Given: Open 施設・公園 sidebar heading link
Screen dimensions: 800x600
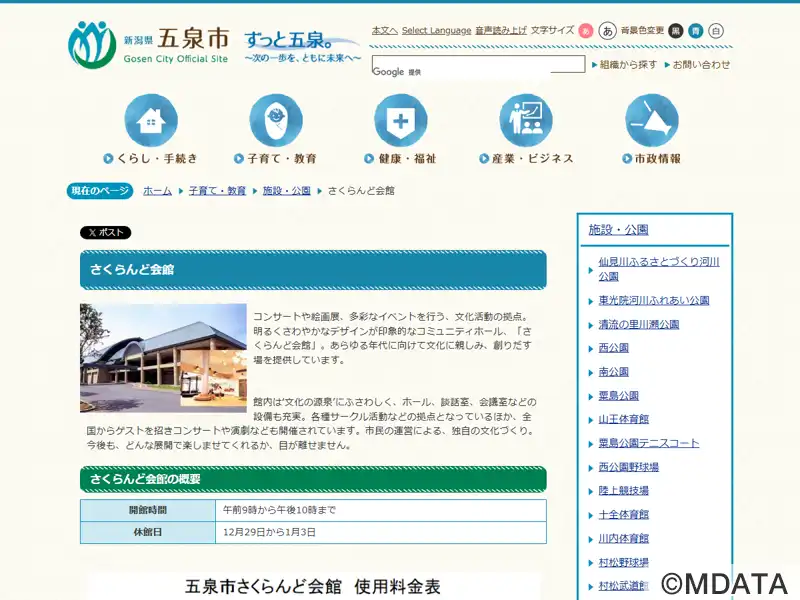Looking at the screenshot, I should pyautogui.click(x=618, y=230).
